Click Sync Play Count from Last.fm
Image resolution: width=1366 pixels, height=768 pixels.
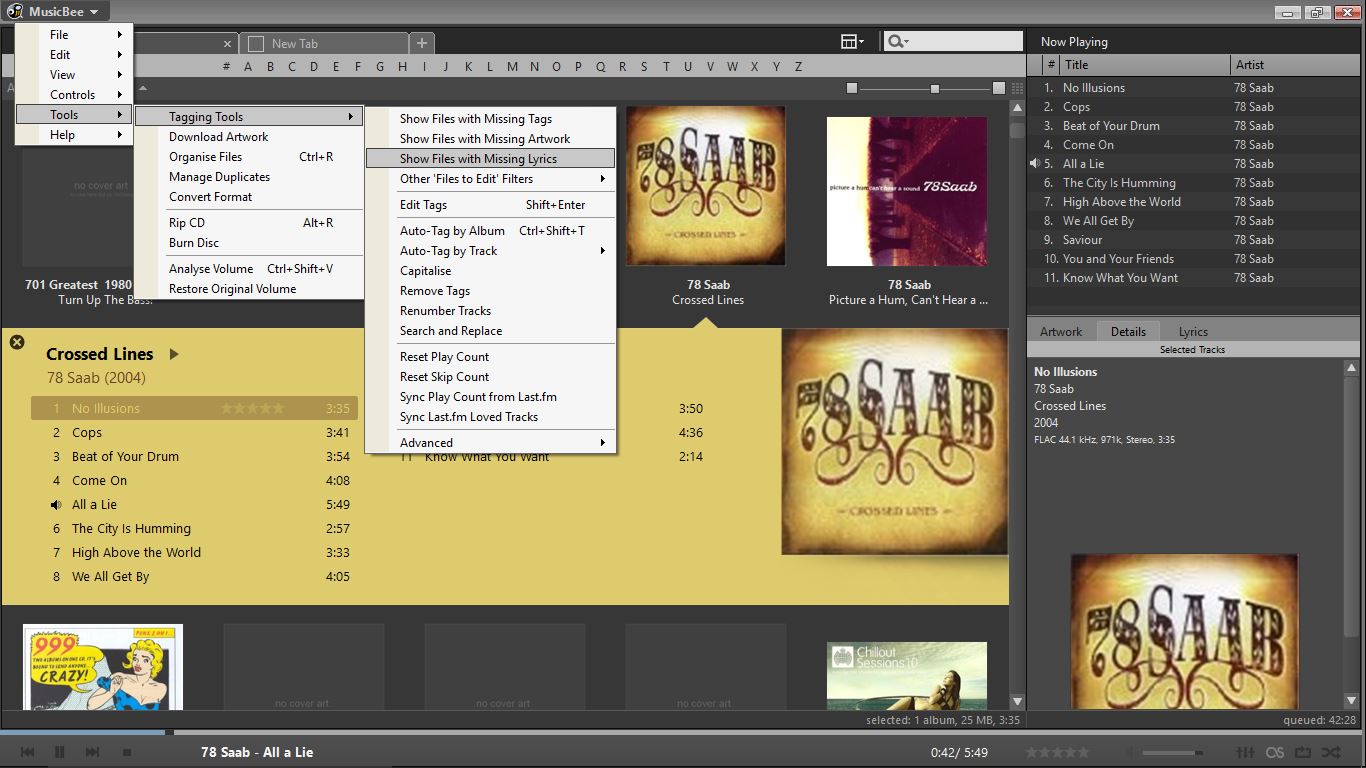pyautogui.click(x=490, y=397)
